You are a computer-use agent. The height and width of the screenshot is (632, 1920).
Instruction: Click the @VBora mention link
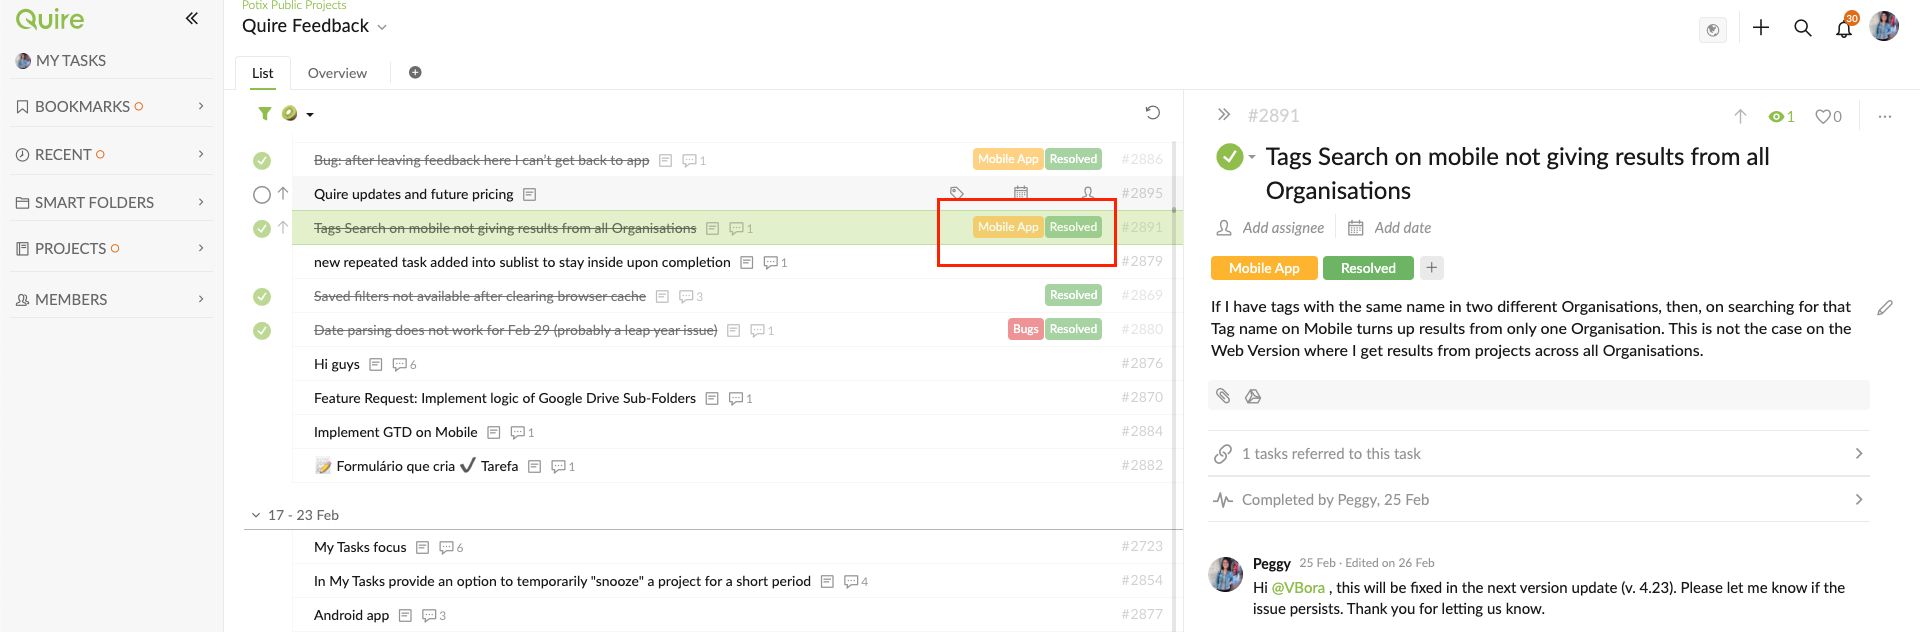(1298, 588)
